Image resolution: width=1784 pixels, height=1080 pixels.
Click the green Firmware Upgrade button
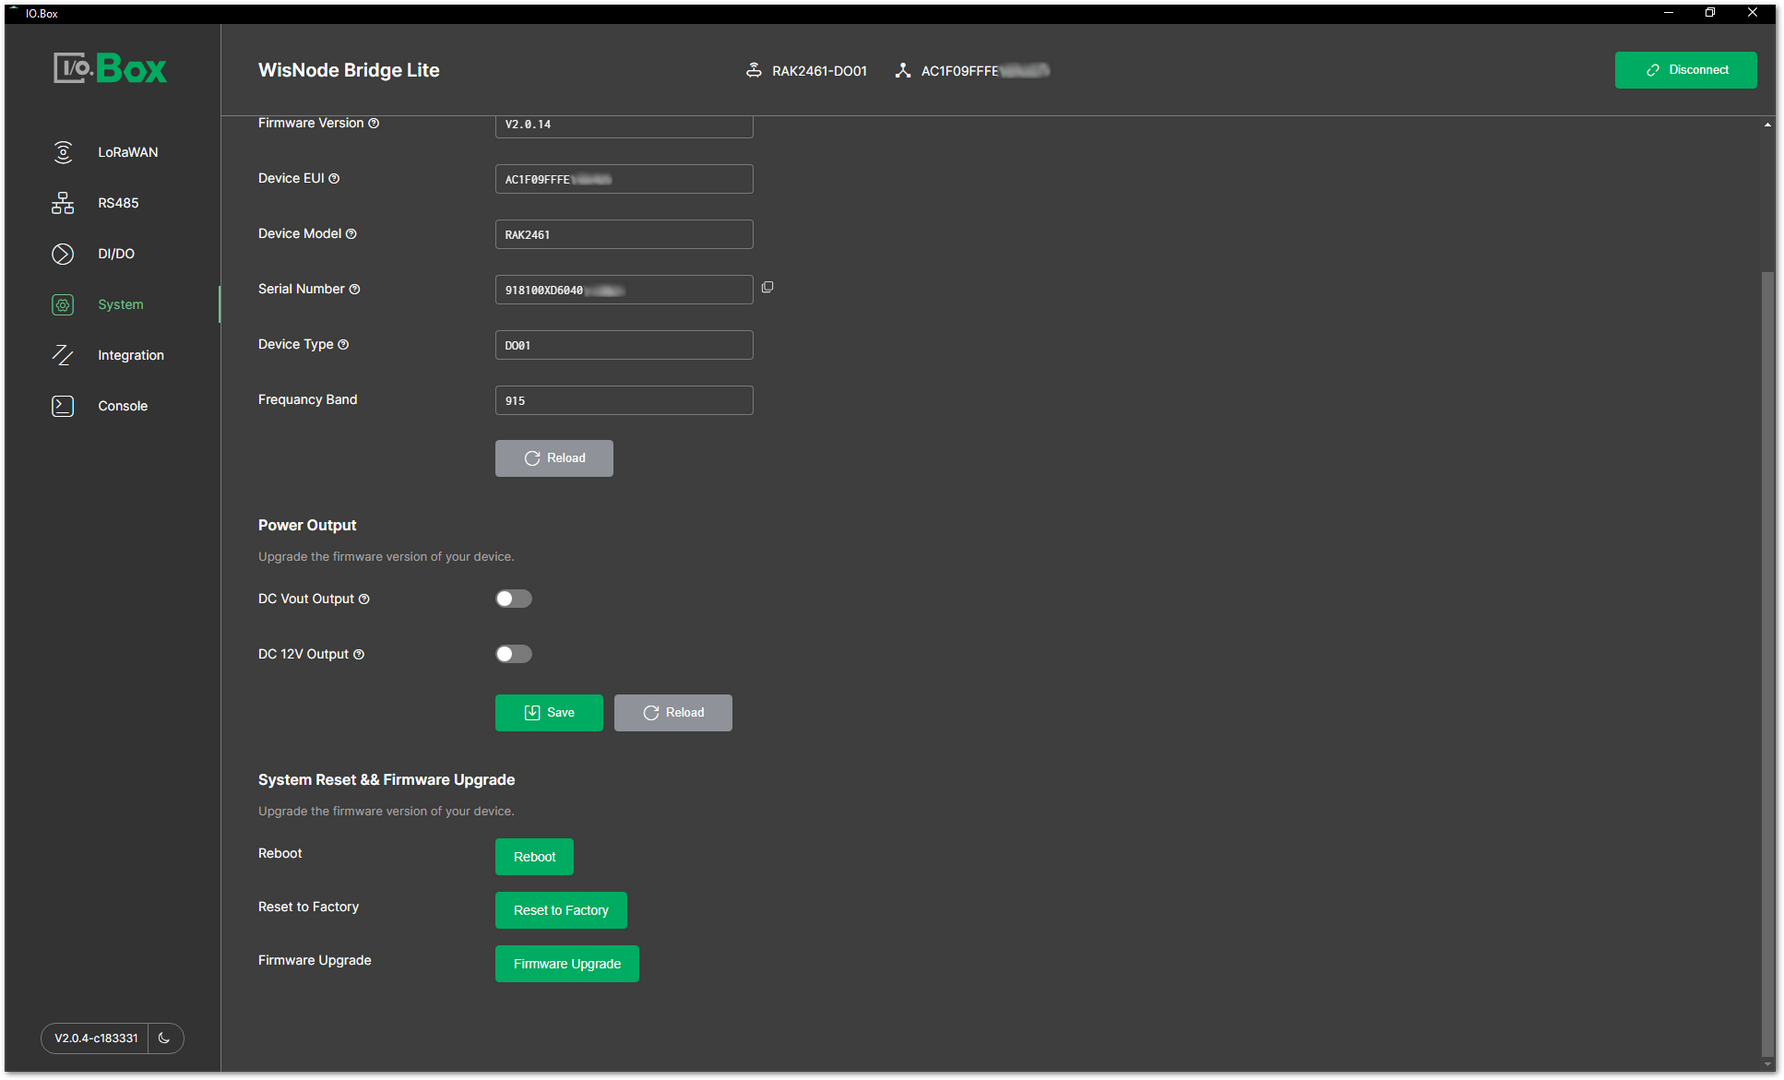point(567,964)
